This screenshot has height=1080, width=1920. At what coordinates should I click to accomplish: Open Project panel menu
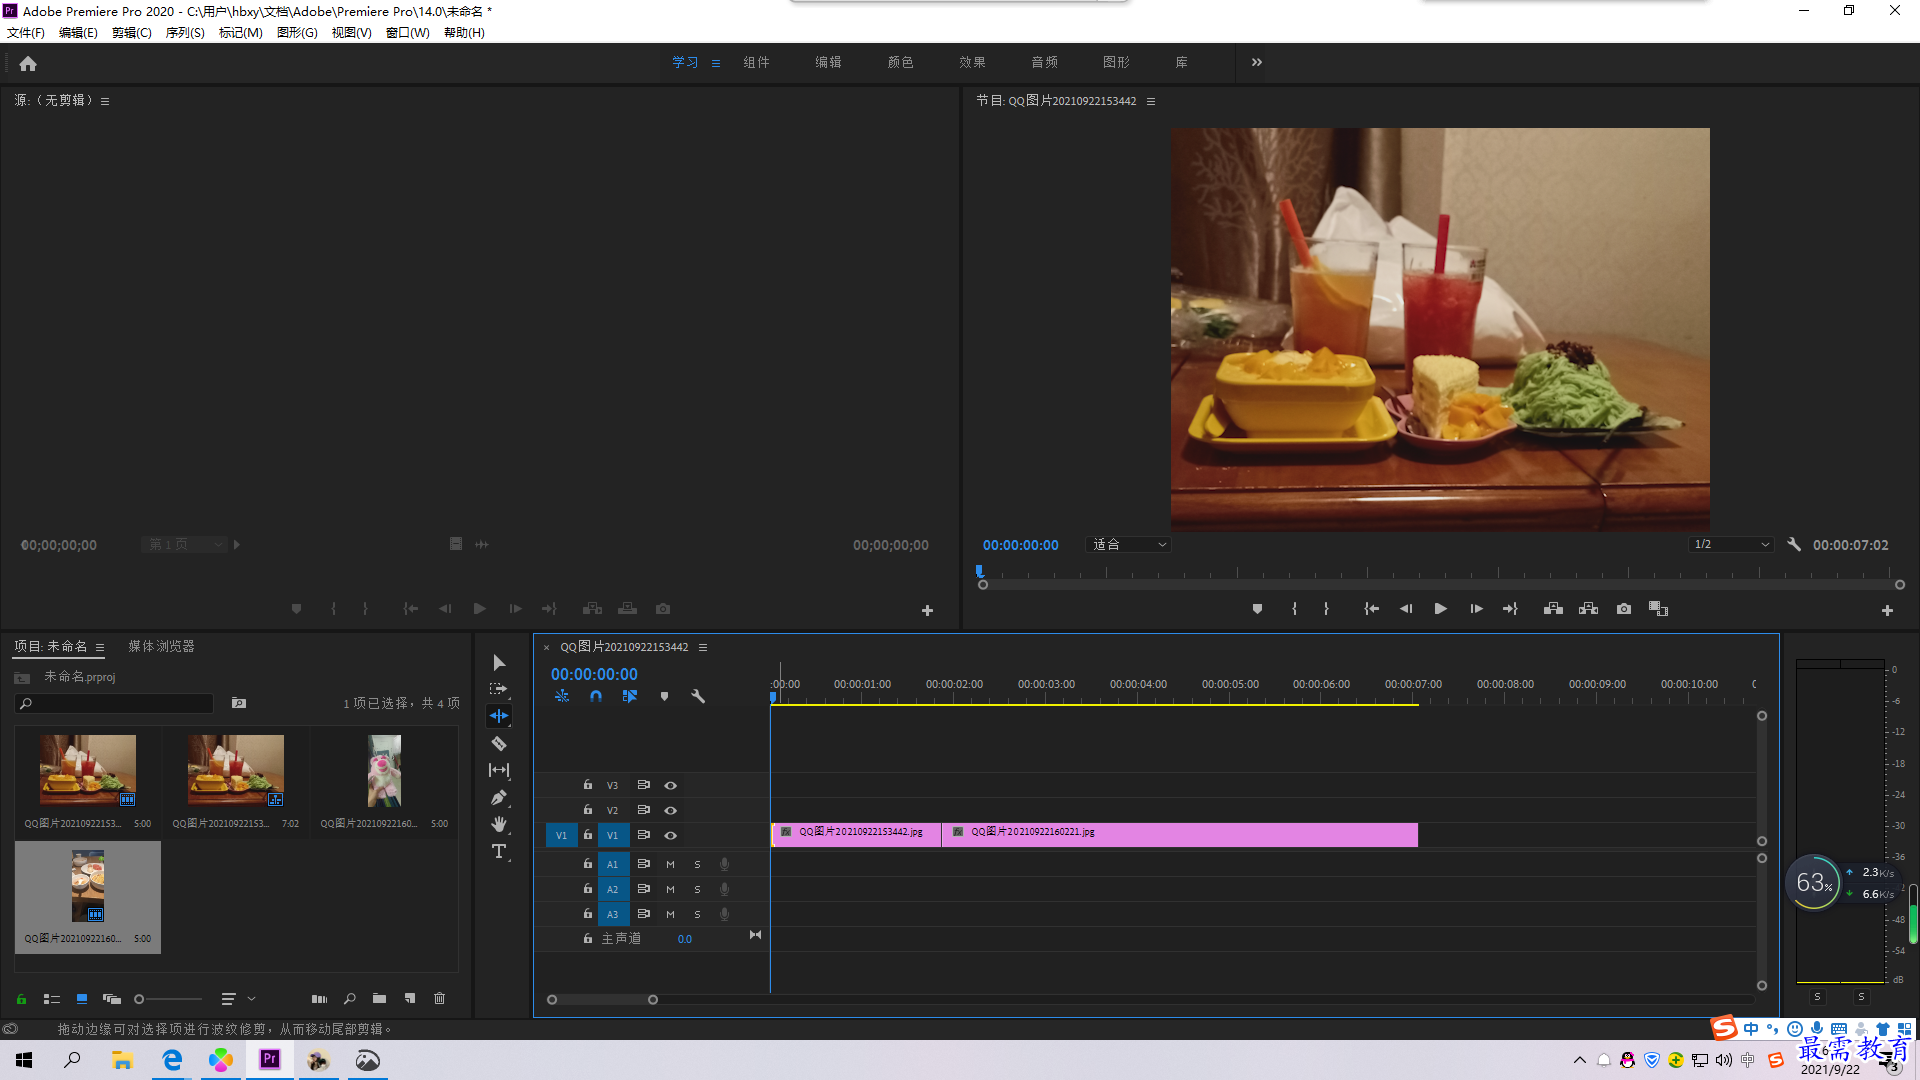pos(100,647)
